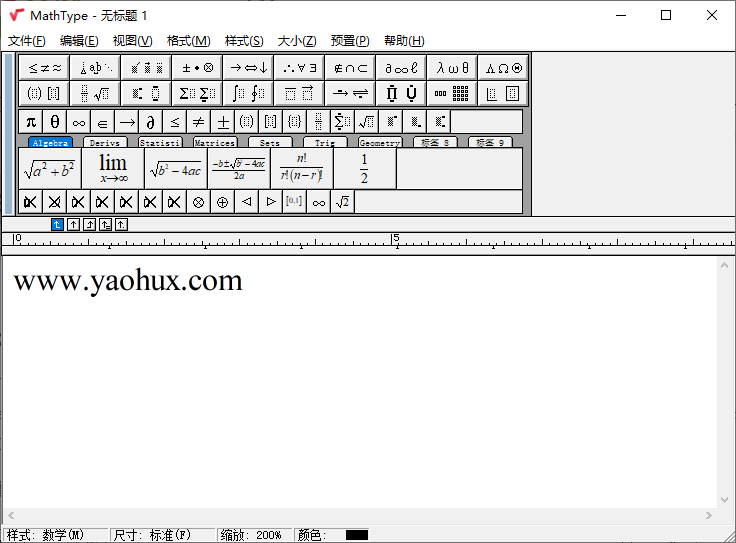The image size is (736, 543).
Task: Open the Greek lowercase λ ω θ palette
Action: pyautogui.click(x=452, y=68)
